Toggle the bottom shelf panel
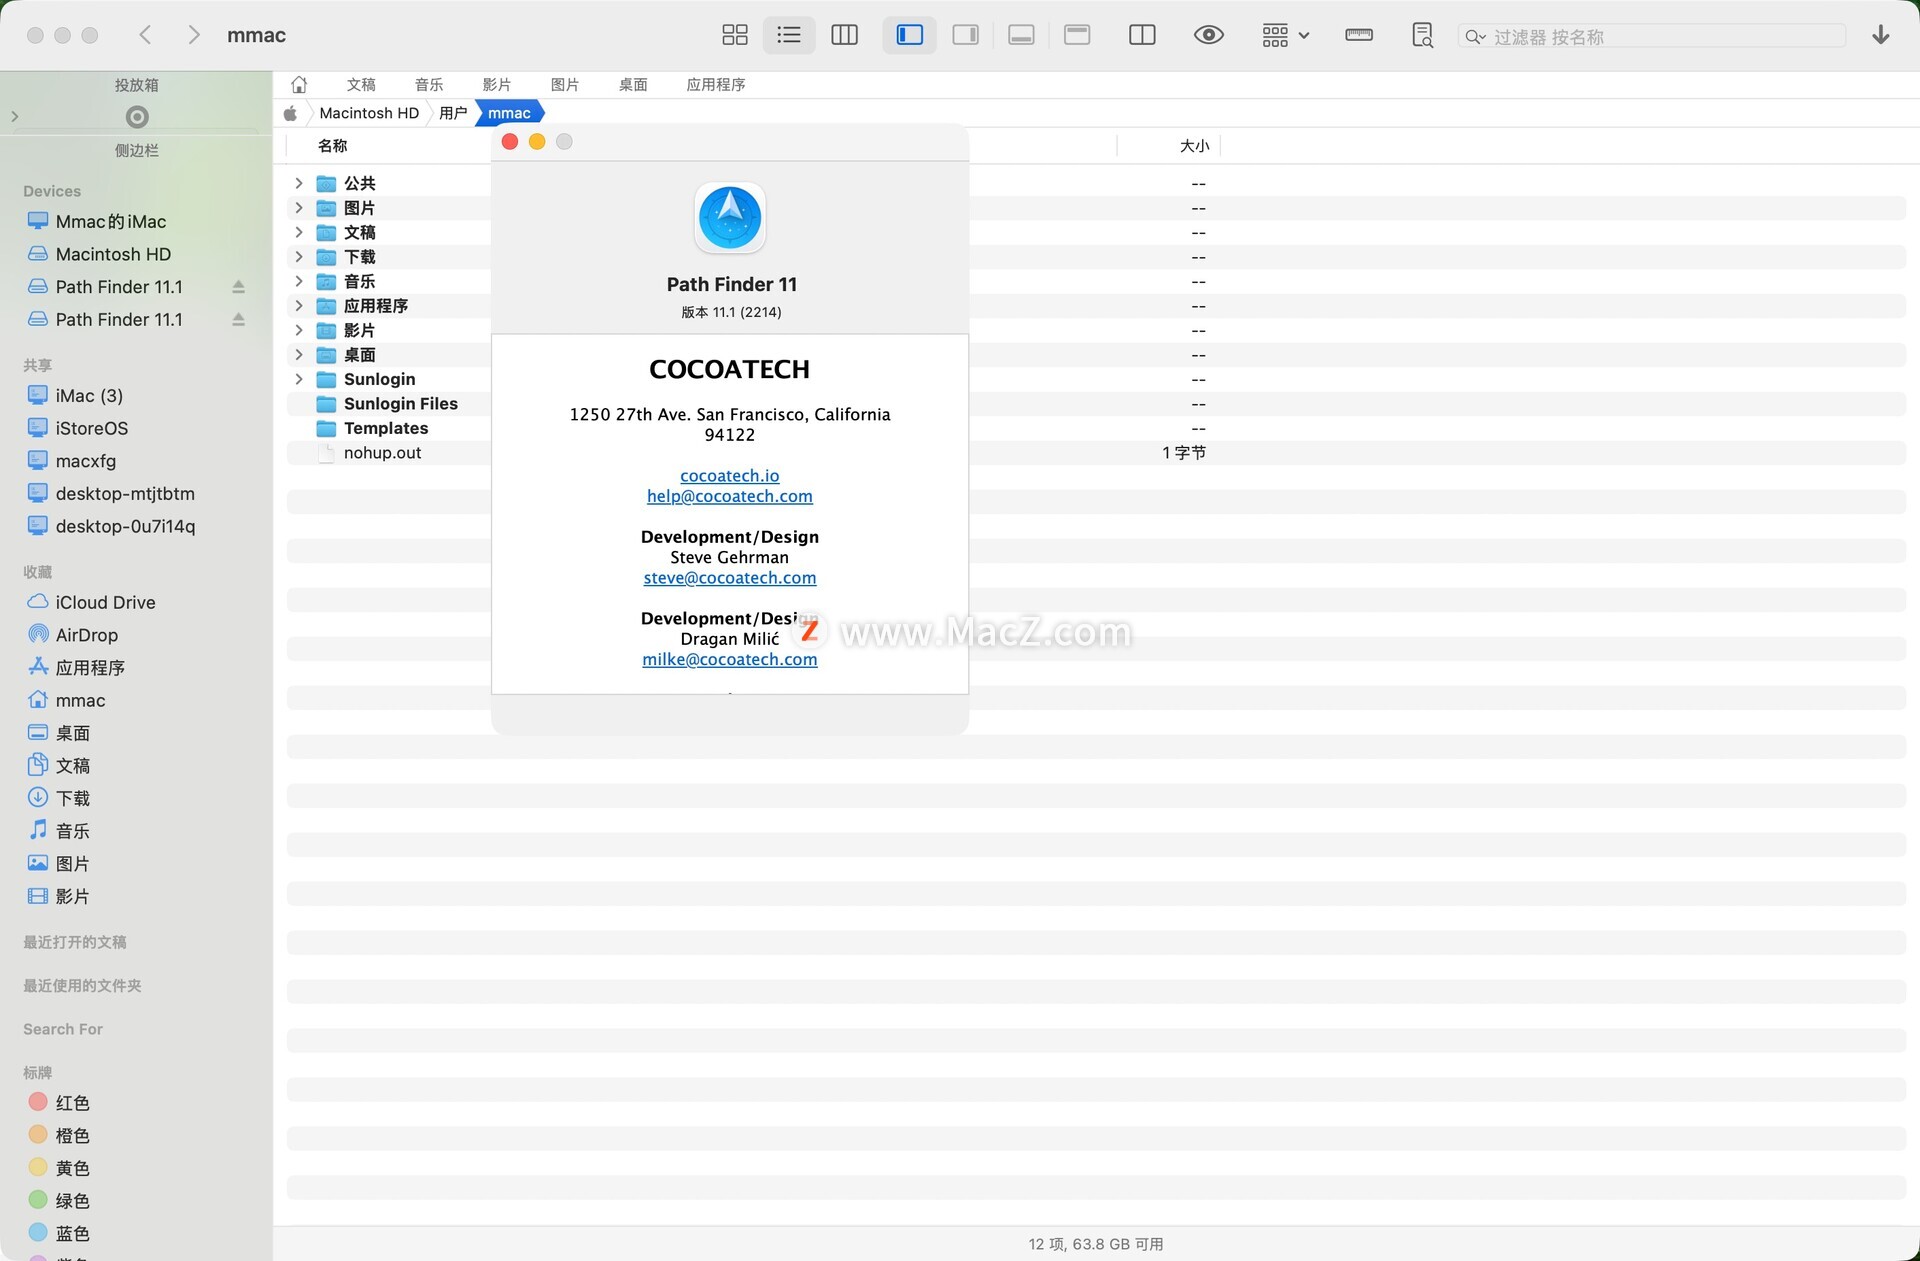 coord(1021,35)
